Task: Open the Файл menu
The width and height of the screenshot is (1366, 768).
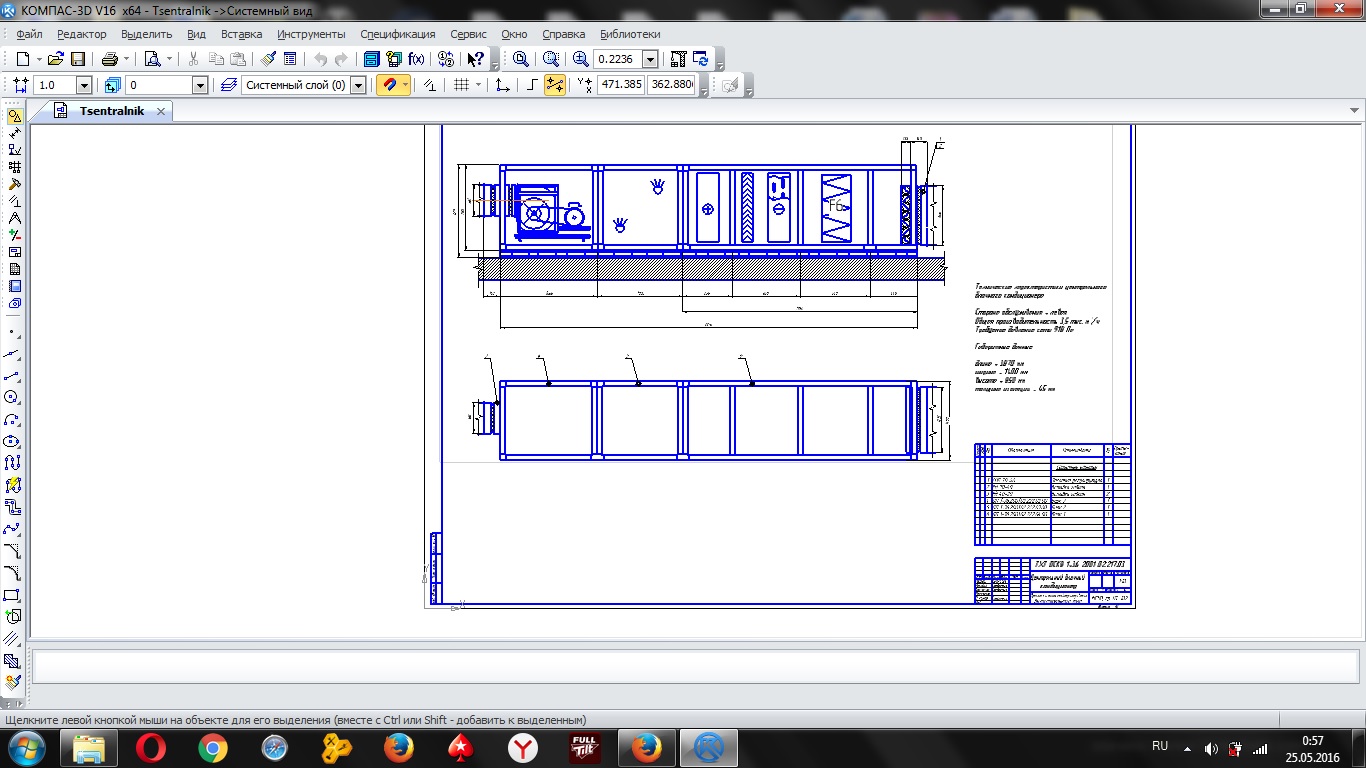Action: point(29,34)
